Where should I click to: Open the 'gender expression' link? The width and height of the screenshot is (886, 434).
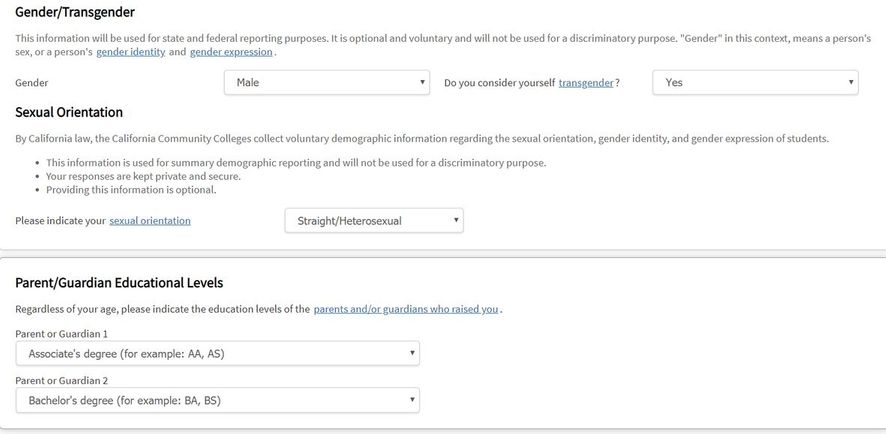tap(231, 52)
